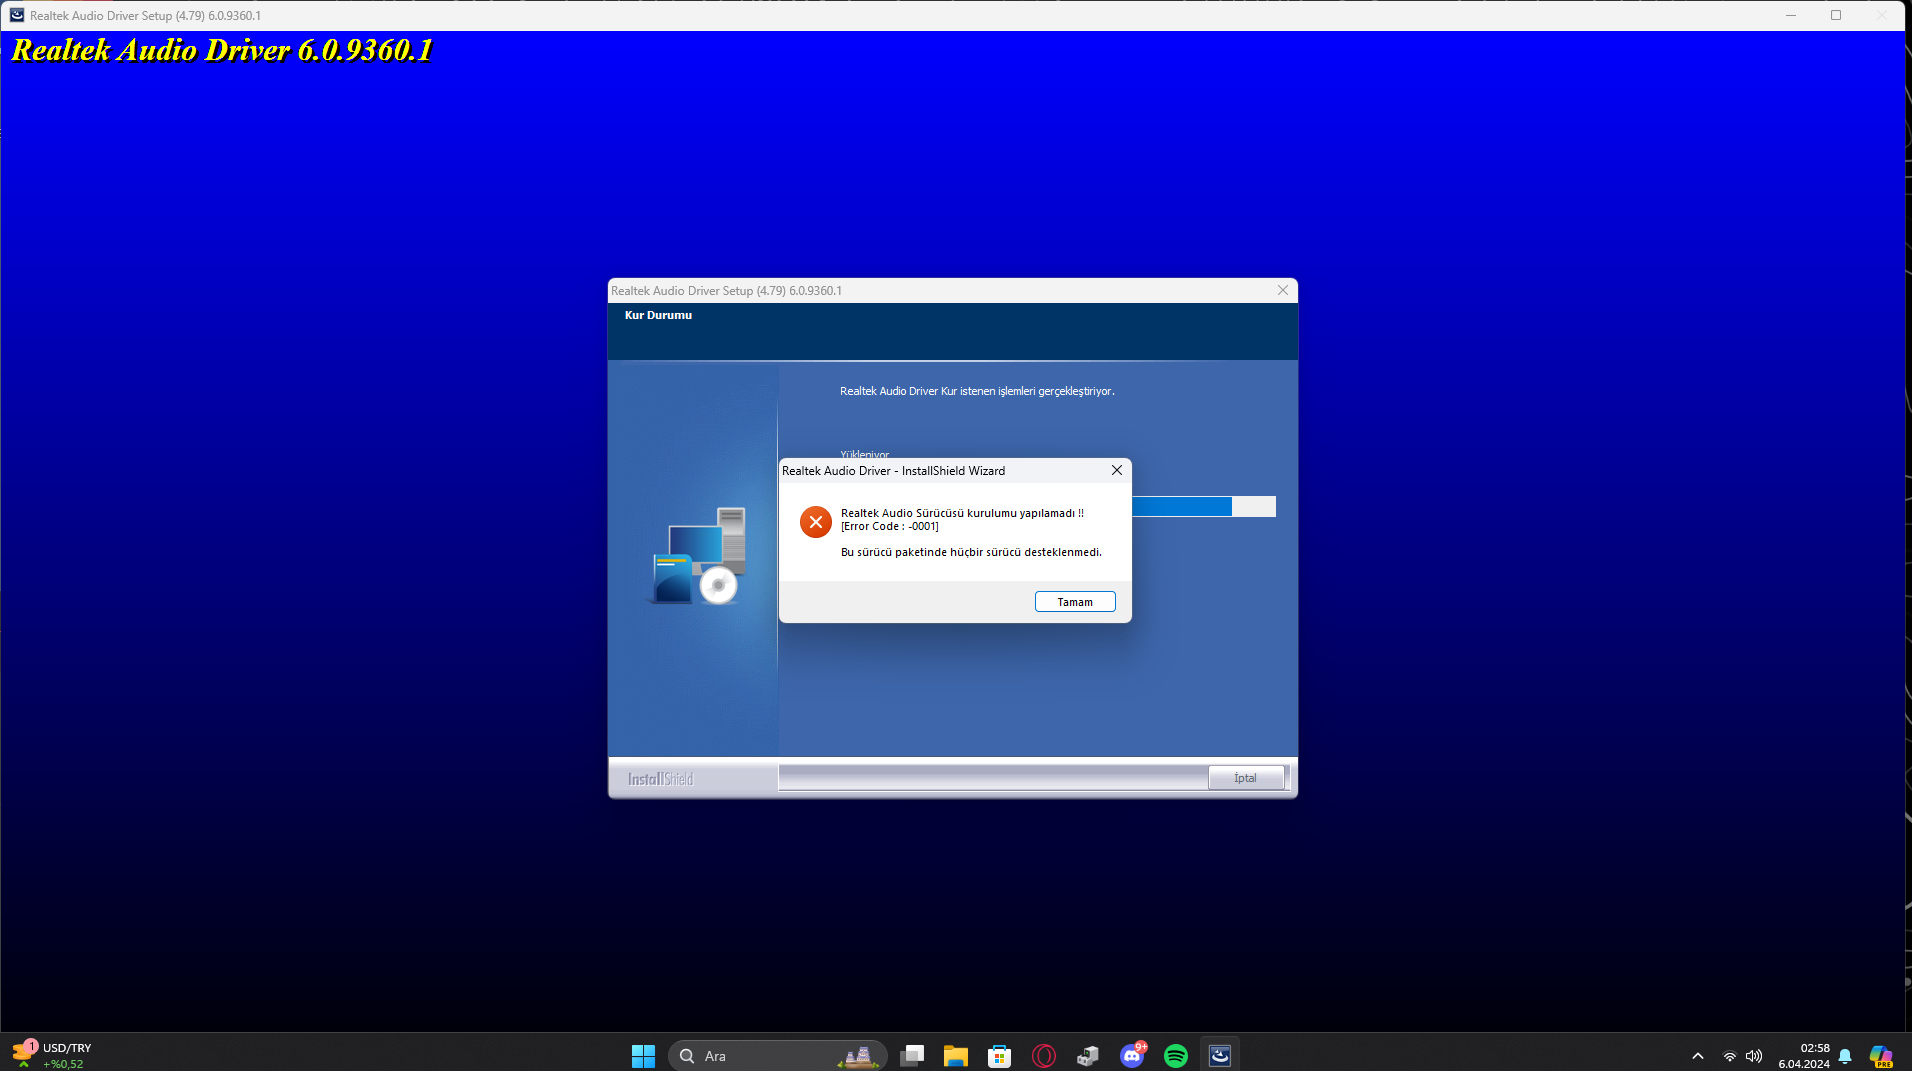Viewport: 1912px width, 1071px height.
Task: Click the volume speaker tray icon
Action: coord(1754,1056)
